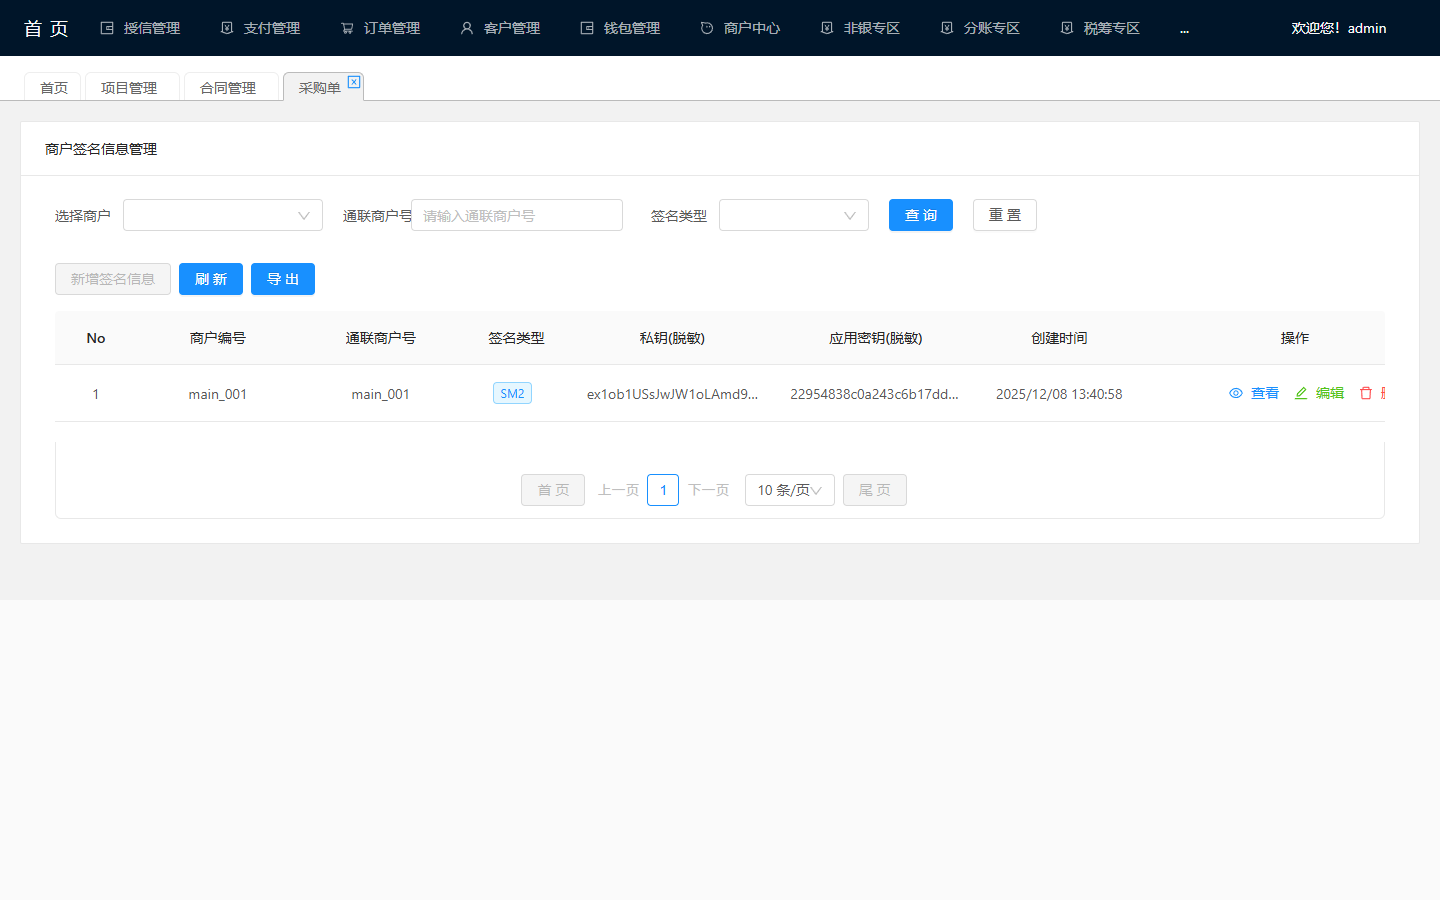Image resolution: width=1440 pixels, height=900 pixels.
Task: Click the red trash delete icon in main_001 row
Action: coord(1366,393)
